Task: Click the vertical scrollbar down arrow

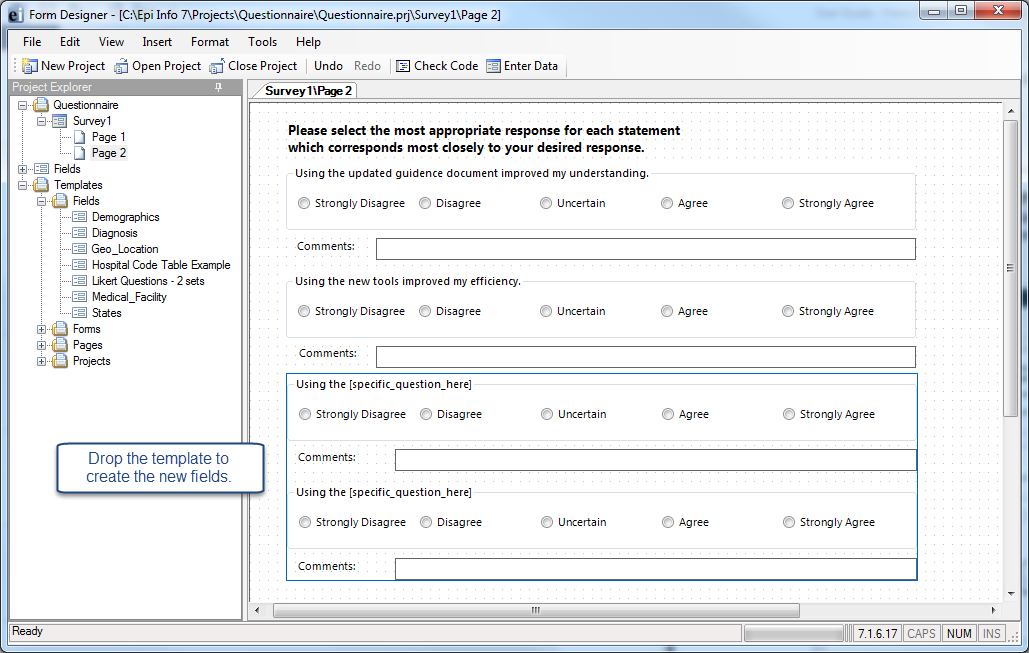Action: [x=1010, y=593]
